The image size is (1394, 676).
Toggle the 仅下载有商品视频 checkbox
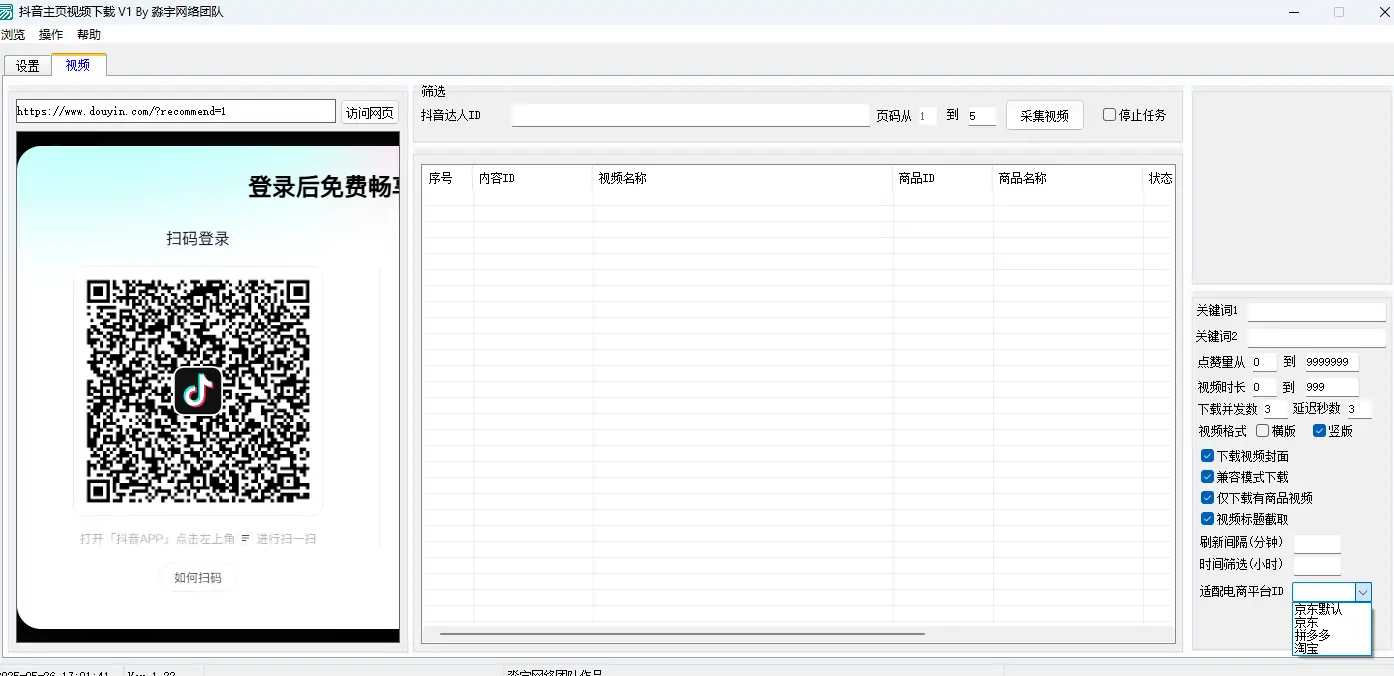(1207, 498)
